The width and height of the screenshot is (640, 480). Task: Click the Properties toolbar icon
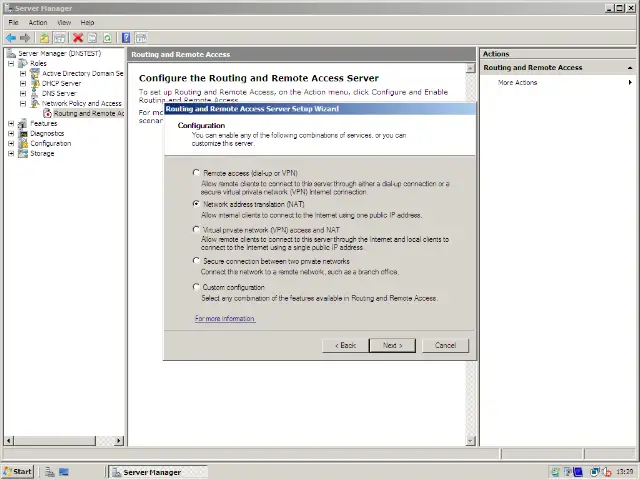(x=93, y=38)
